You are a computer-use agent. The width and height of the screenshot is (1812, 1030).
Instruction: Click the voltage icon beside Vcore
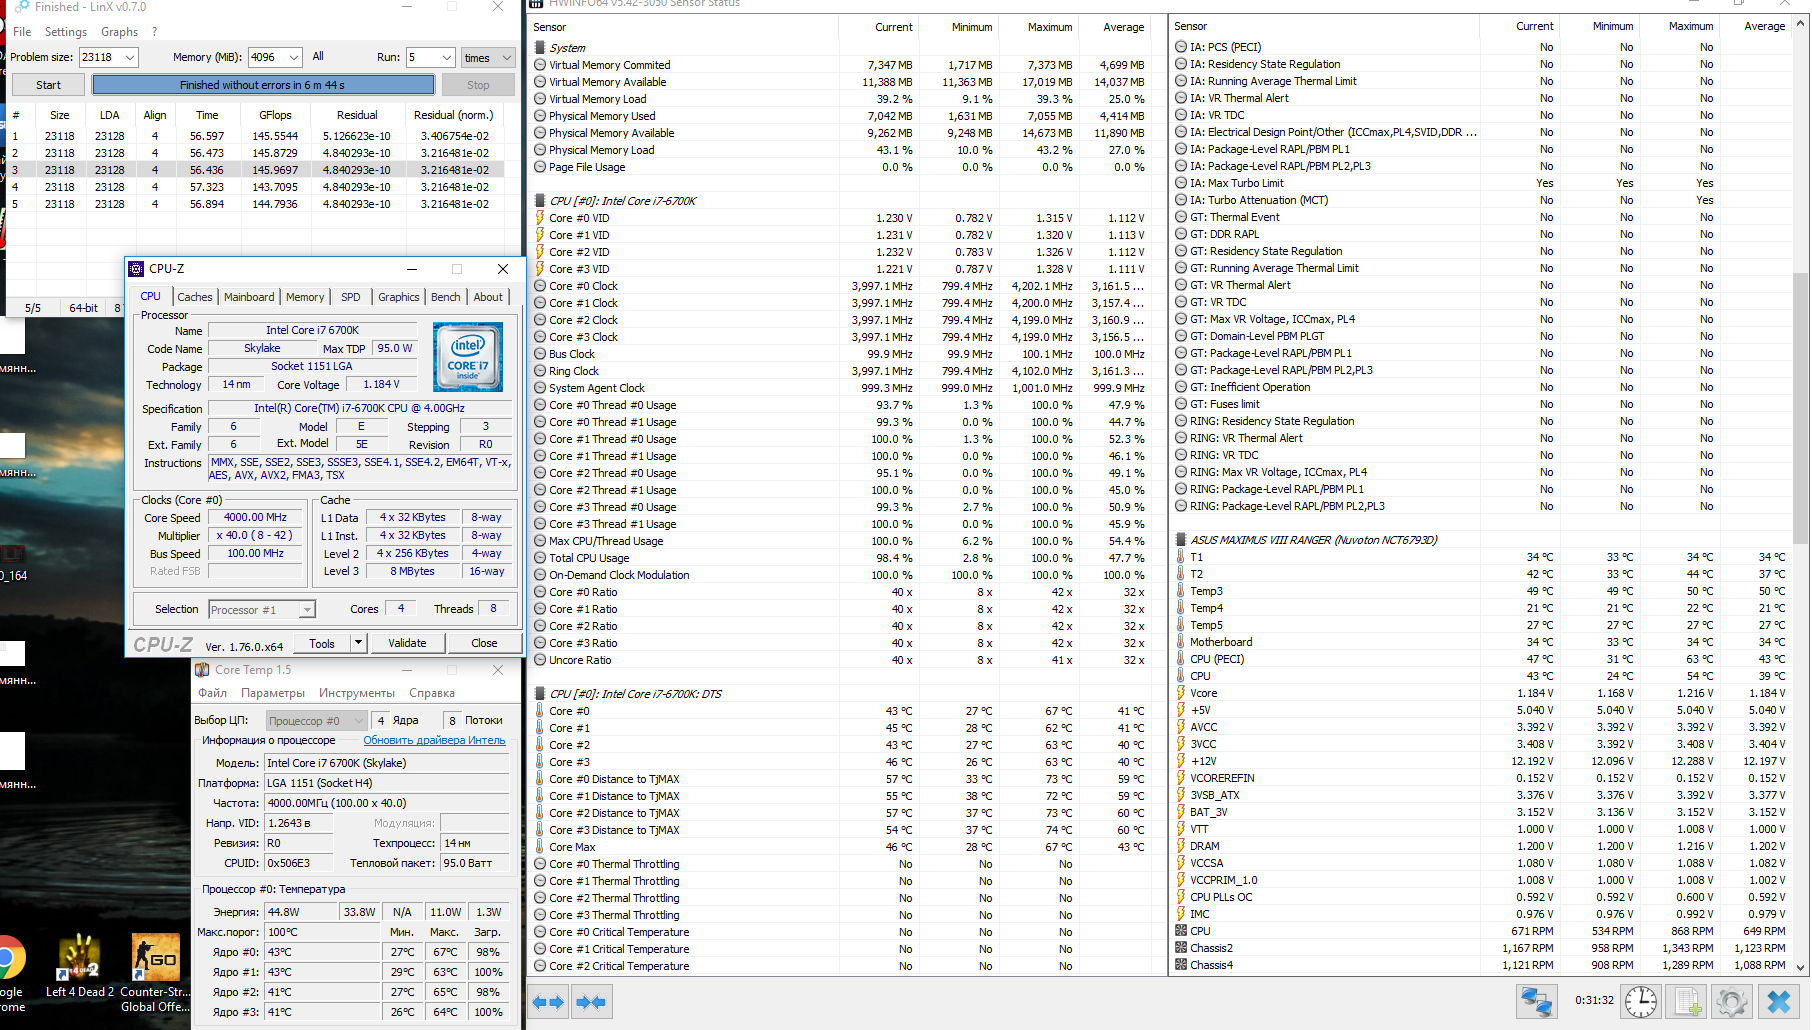click(x=1181, y=693)
